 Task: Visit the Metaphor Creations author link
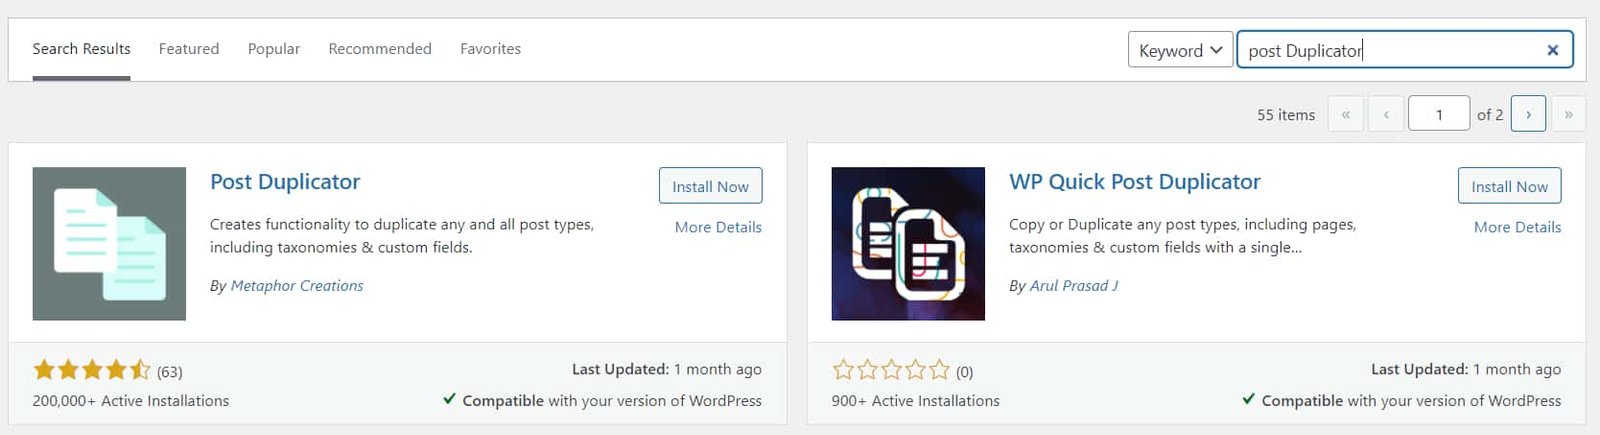(297, 286)
